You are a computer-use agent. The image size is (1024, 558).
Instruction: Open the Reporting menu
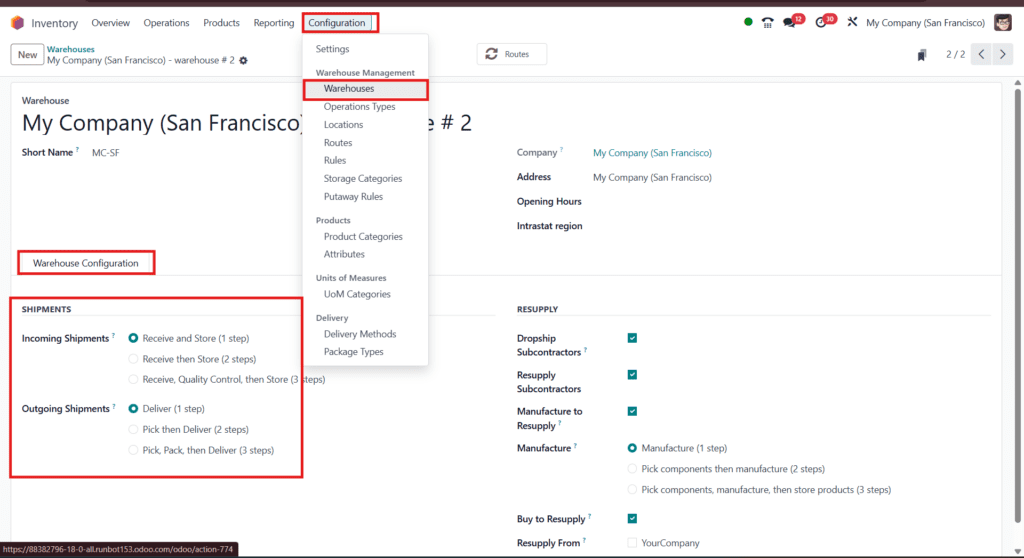(274, 23)
